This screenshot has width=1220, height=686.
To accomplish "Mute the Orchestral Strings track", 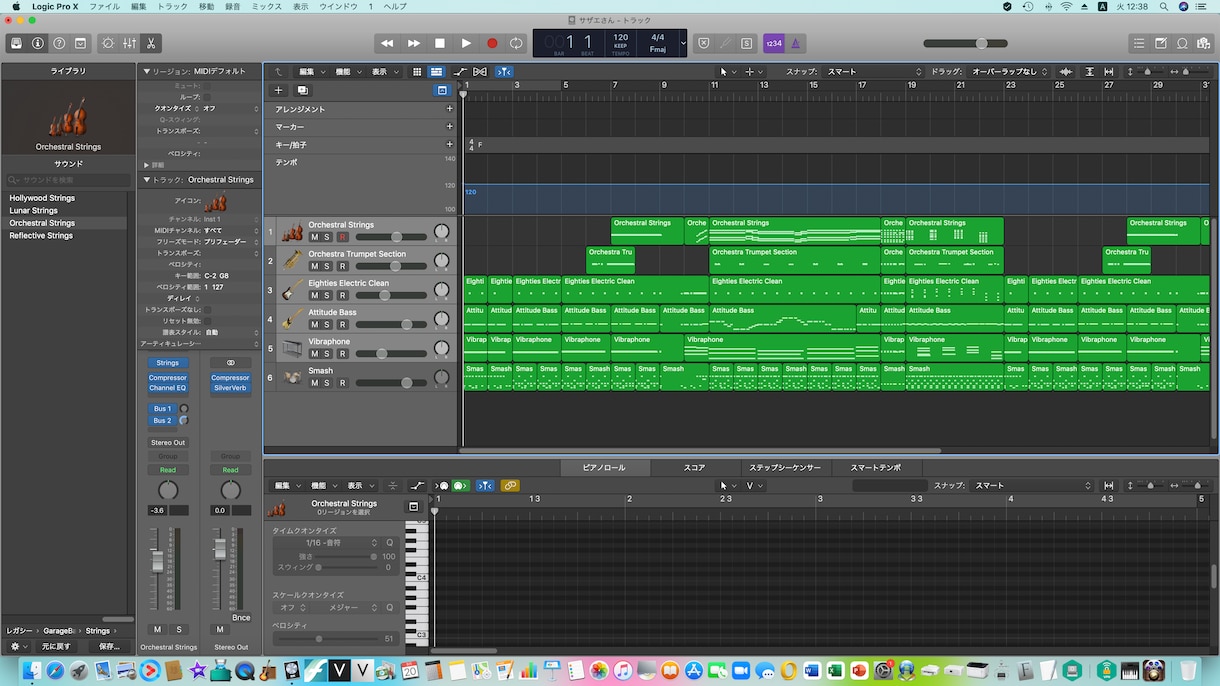I will pos(314,237).
